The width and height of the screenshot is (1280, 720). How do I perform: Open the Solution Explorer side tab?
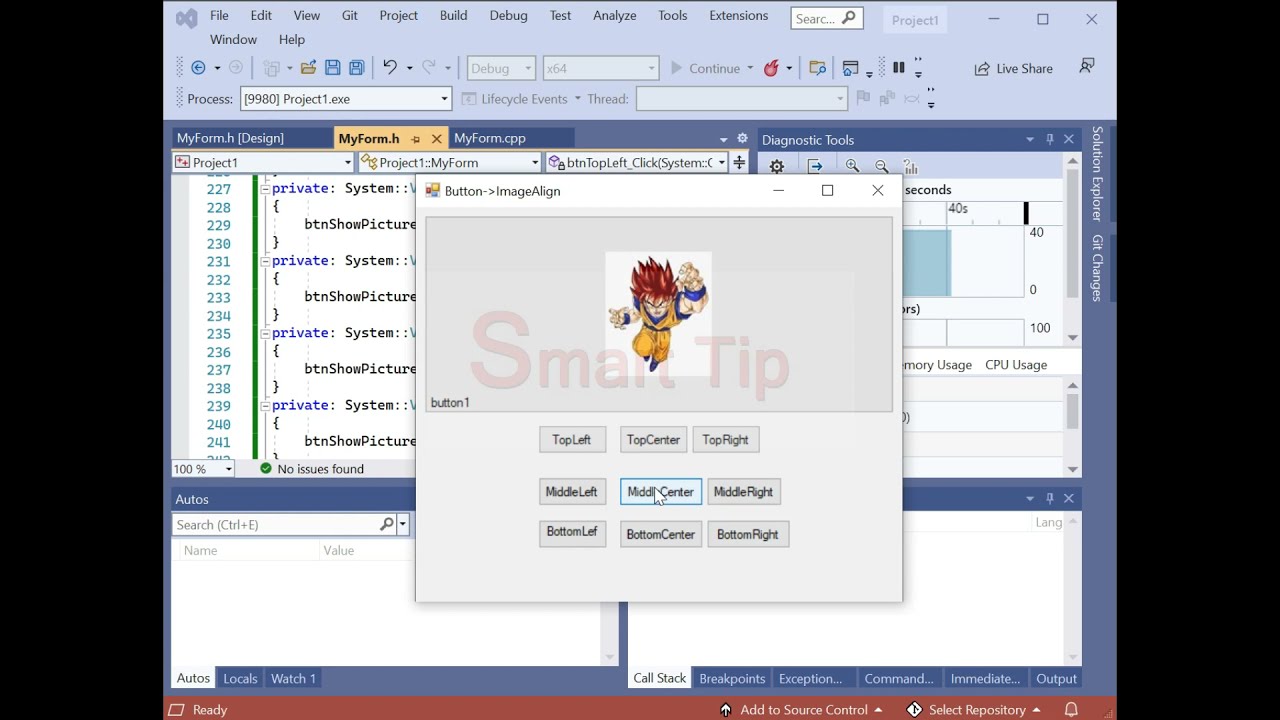coord(1097,173)
